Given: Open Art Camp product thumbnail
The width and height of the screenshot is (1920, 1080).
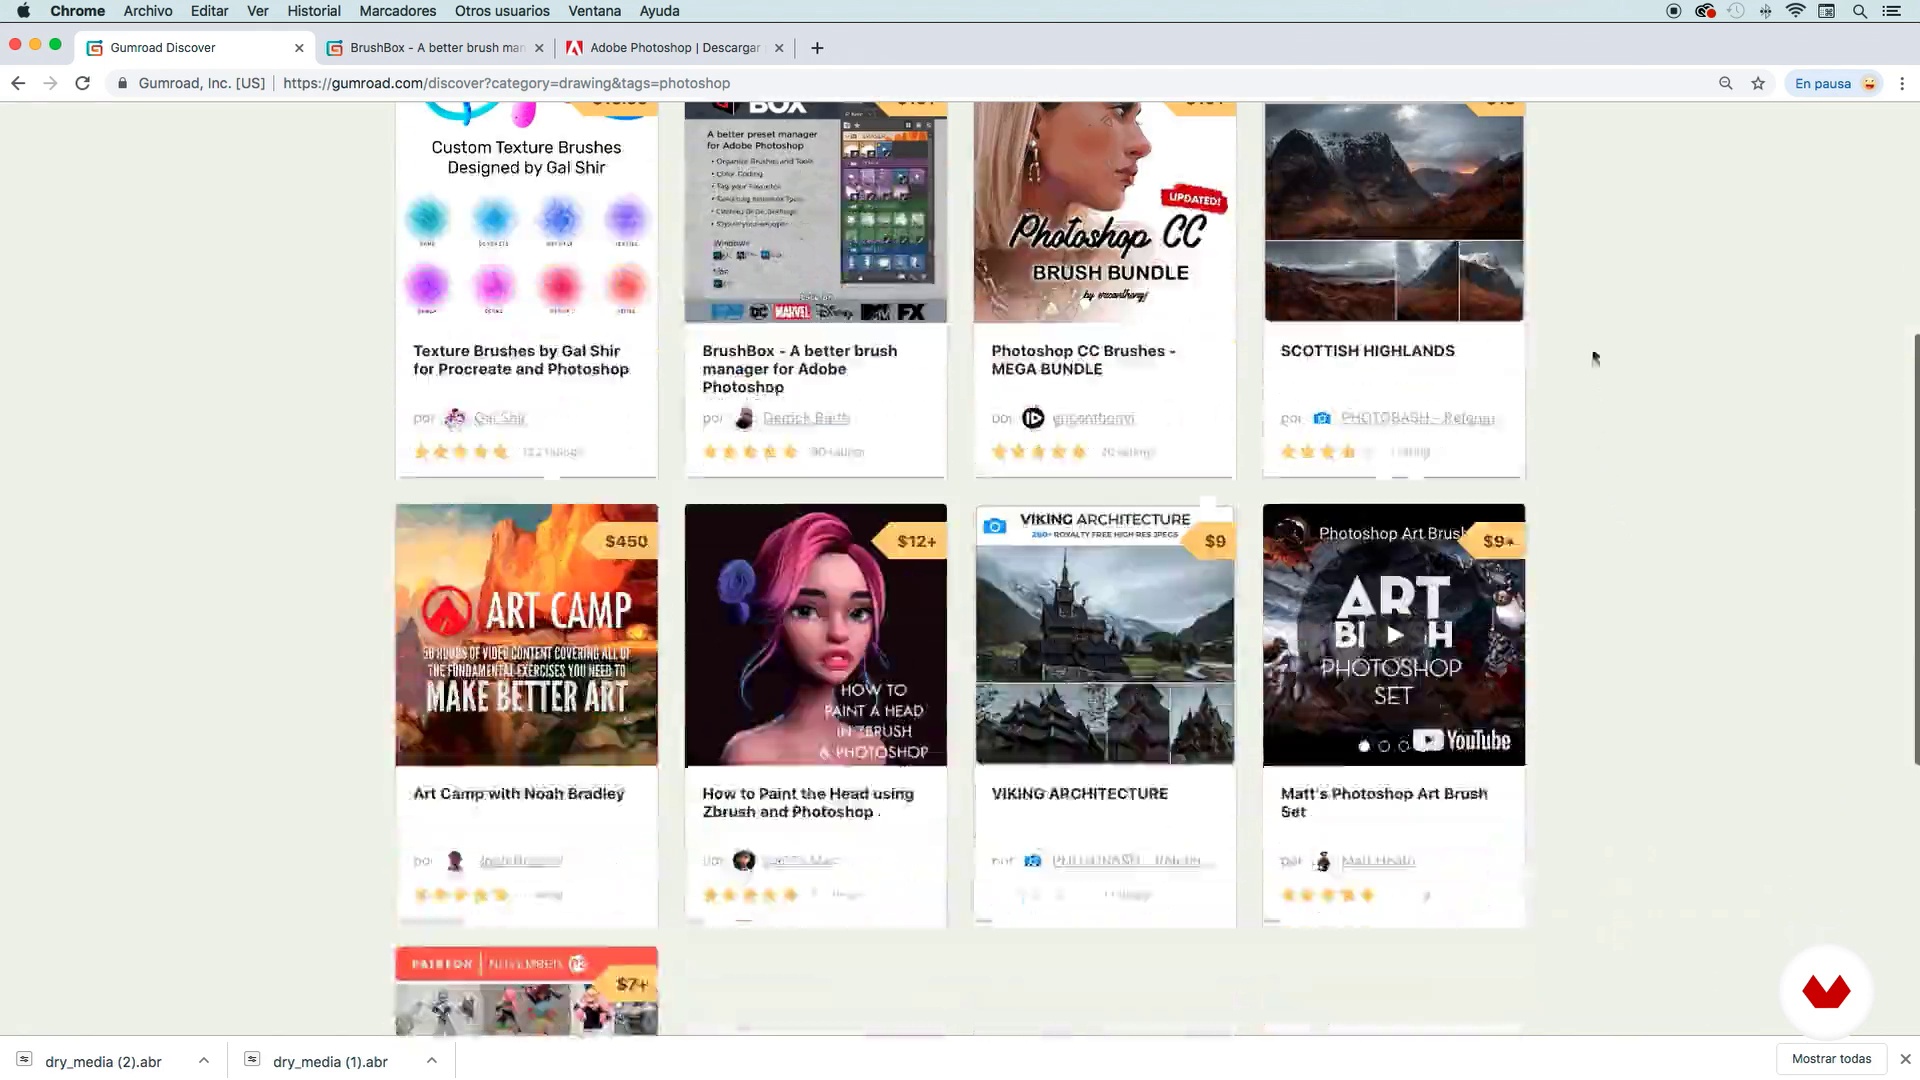Looking at the screenshot, I should point(526,635).
